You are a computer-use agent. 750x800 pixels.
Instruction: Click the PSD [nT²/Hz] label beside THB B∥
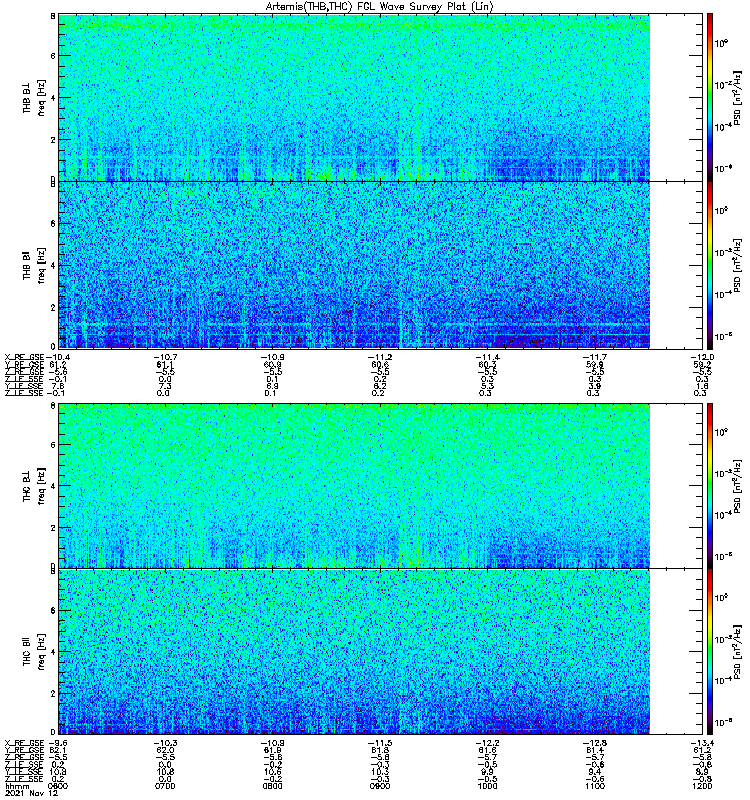pos(738,265)
